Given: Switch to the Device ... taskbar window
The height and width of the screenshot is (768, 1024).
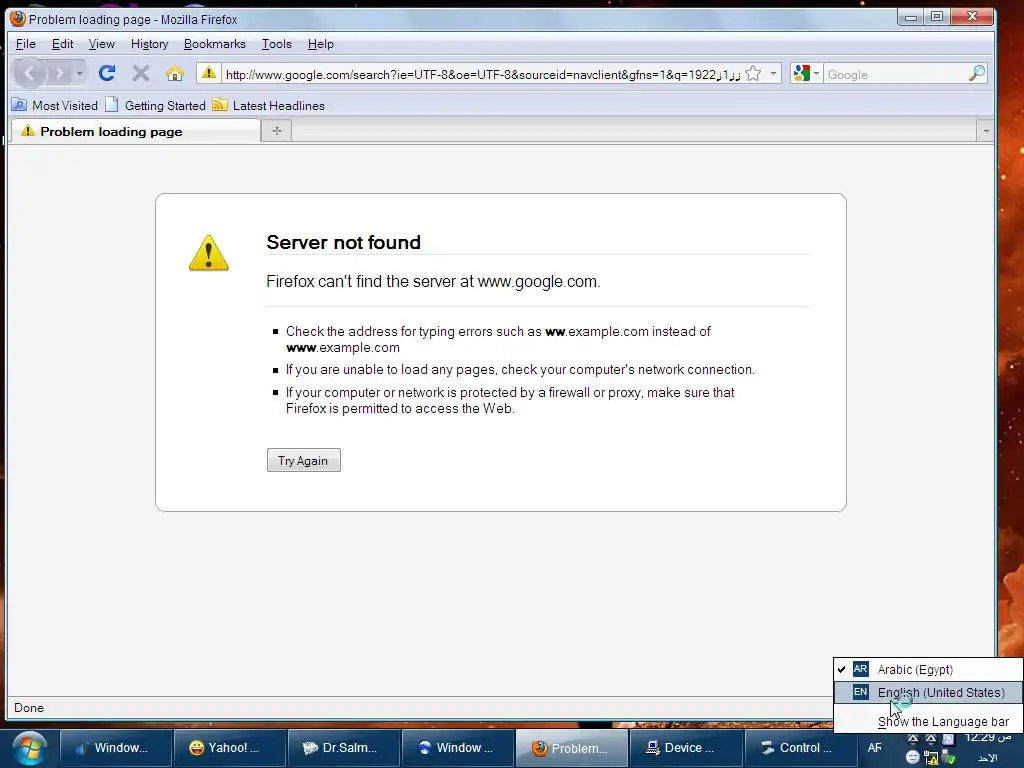Looking at the screenshot, I should pyautogui.click(x=685, y=748).
